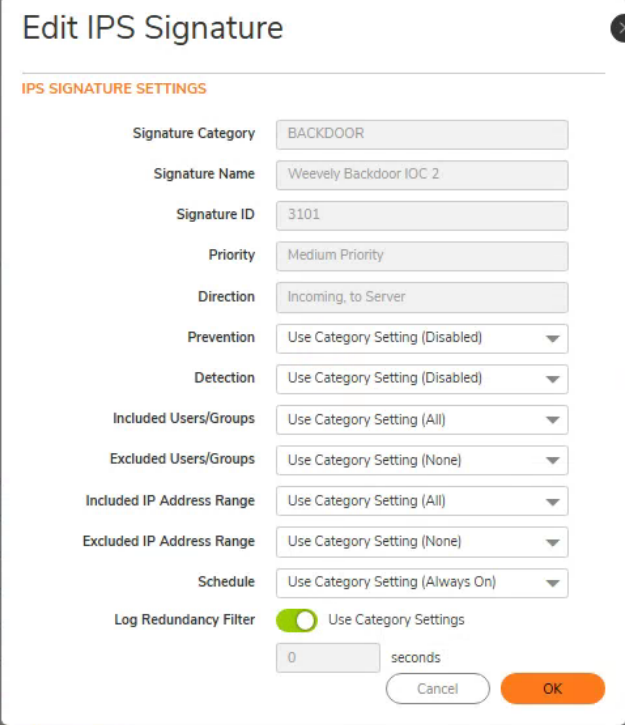Click the Signature Name field
The width and height of the screenshot is (625, 725).
[x=421, y=175]
